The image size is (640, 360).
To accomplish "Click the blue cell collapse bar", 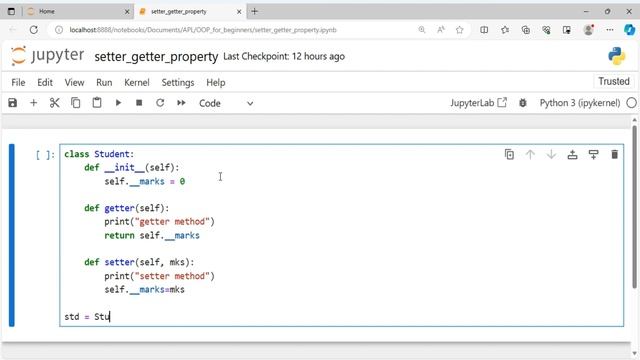I will click(x=12, y=235).
